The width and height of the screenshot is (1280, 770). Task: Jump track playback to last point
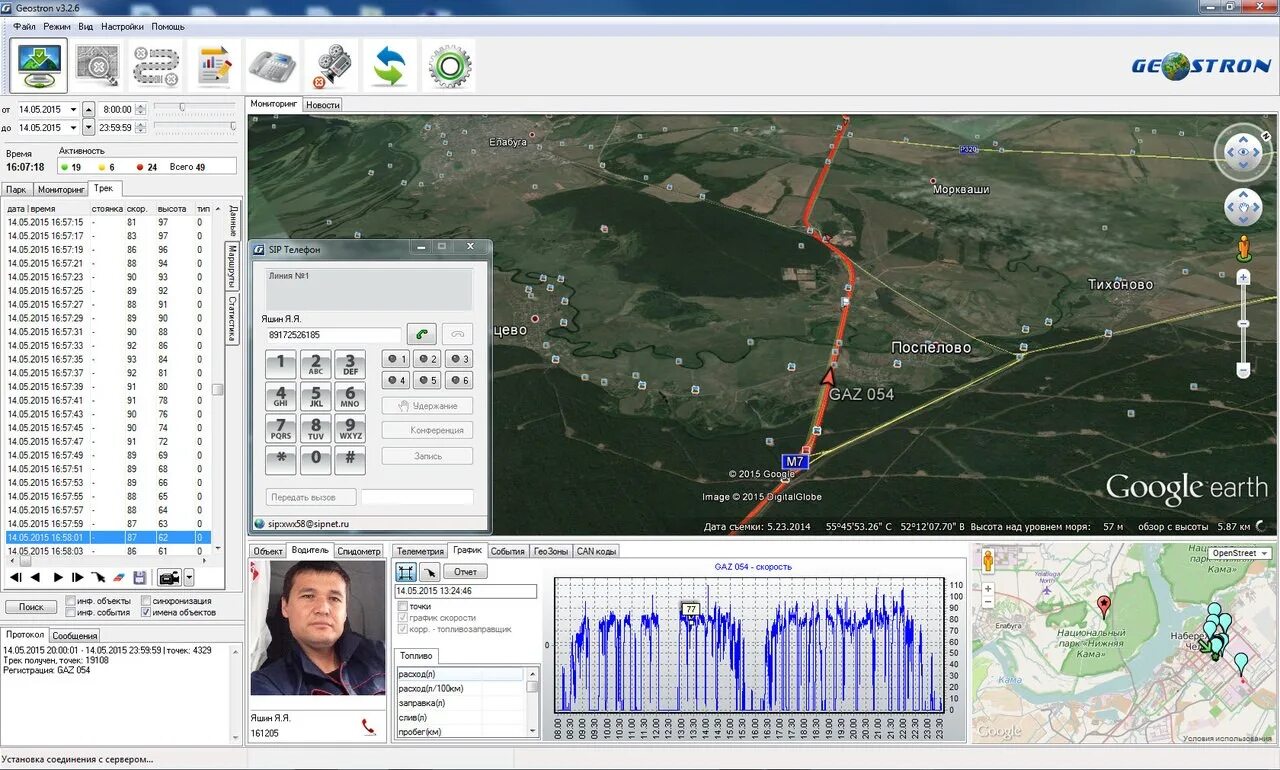coord(78,577)
